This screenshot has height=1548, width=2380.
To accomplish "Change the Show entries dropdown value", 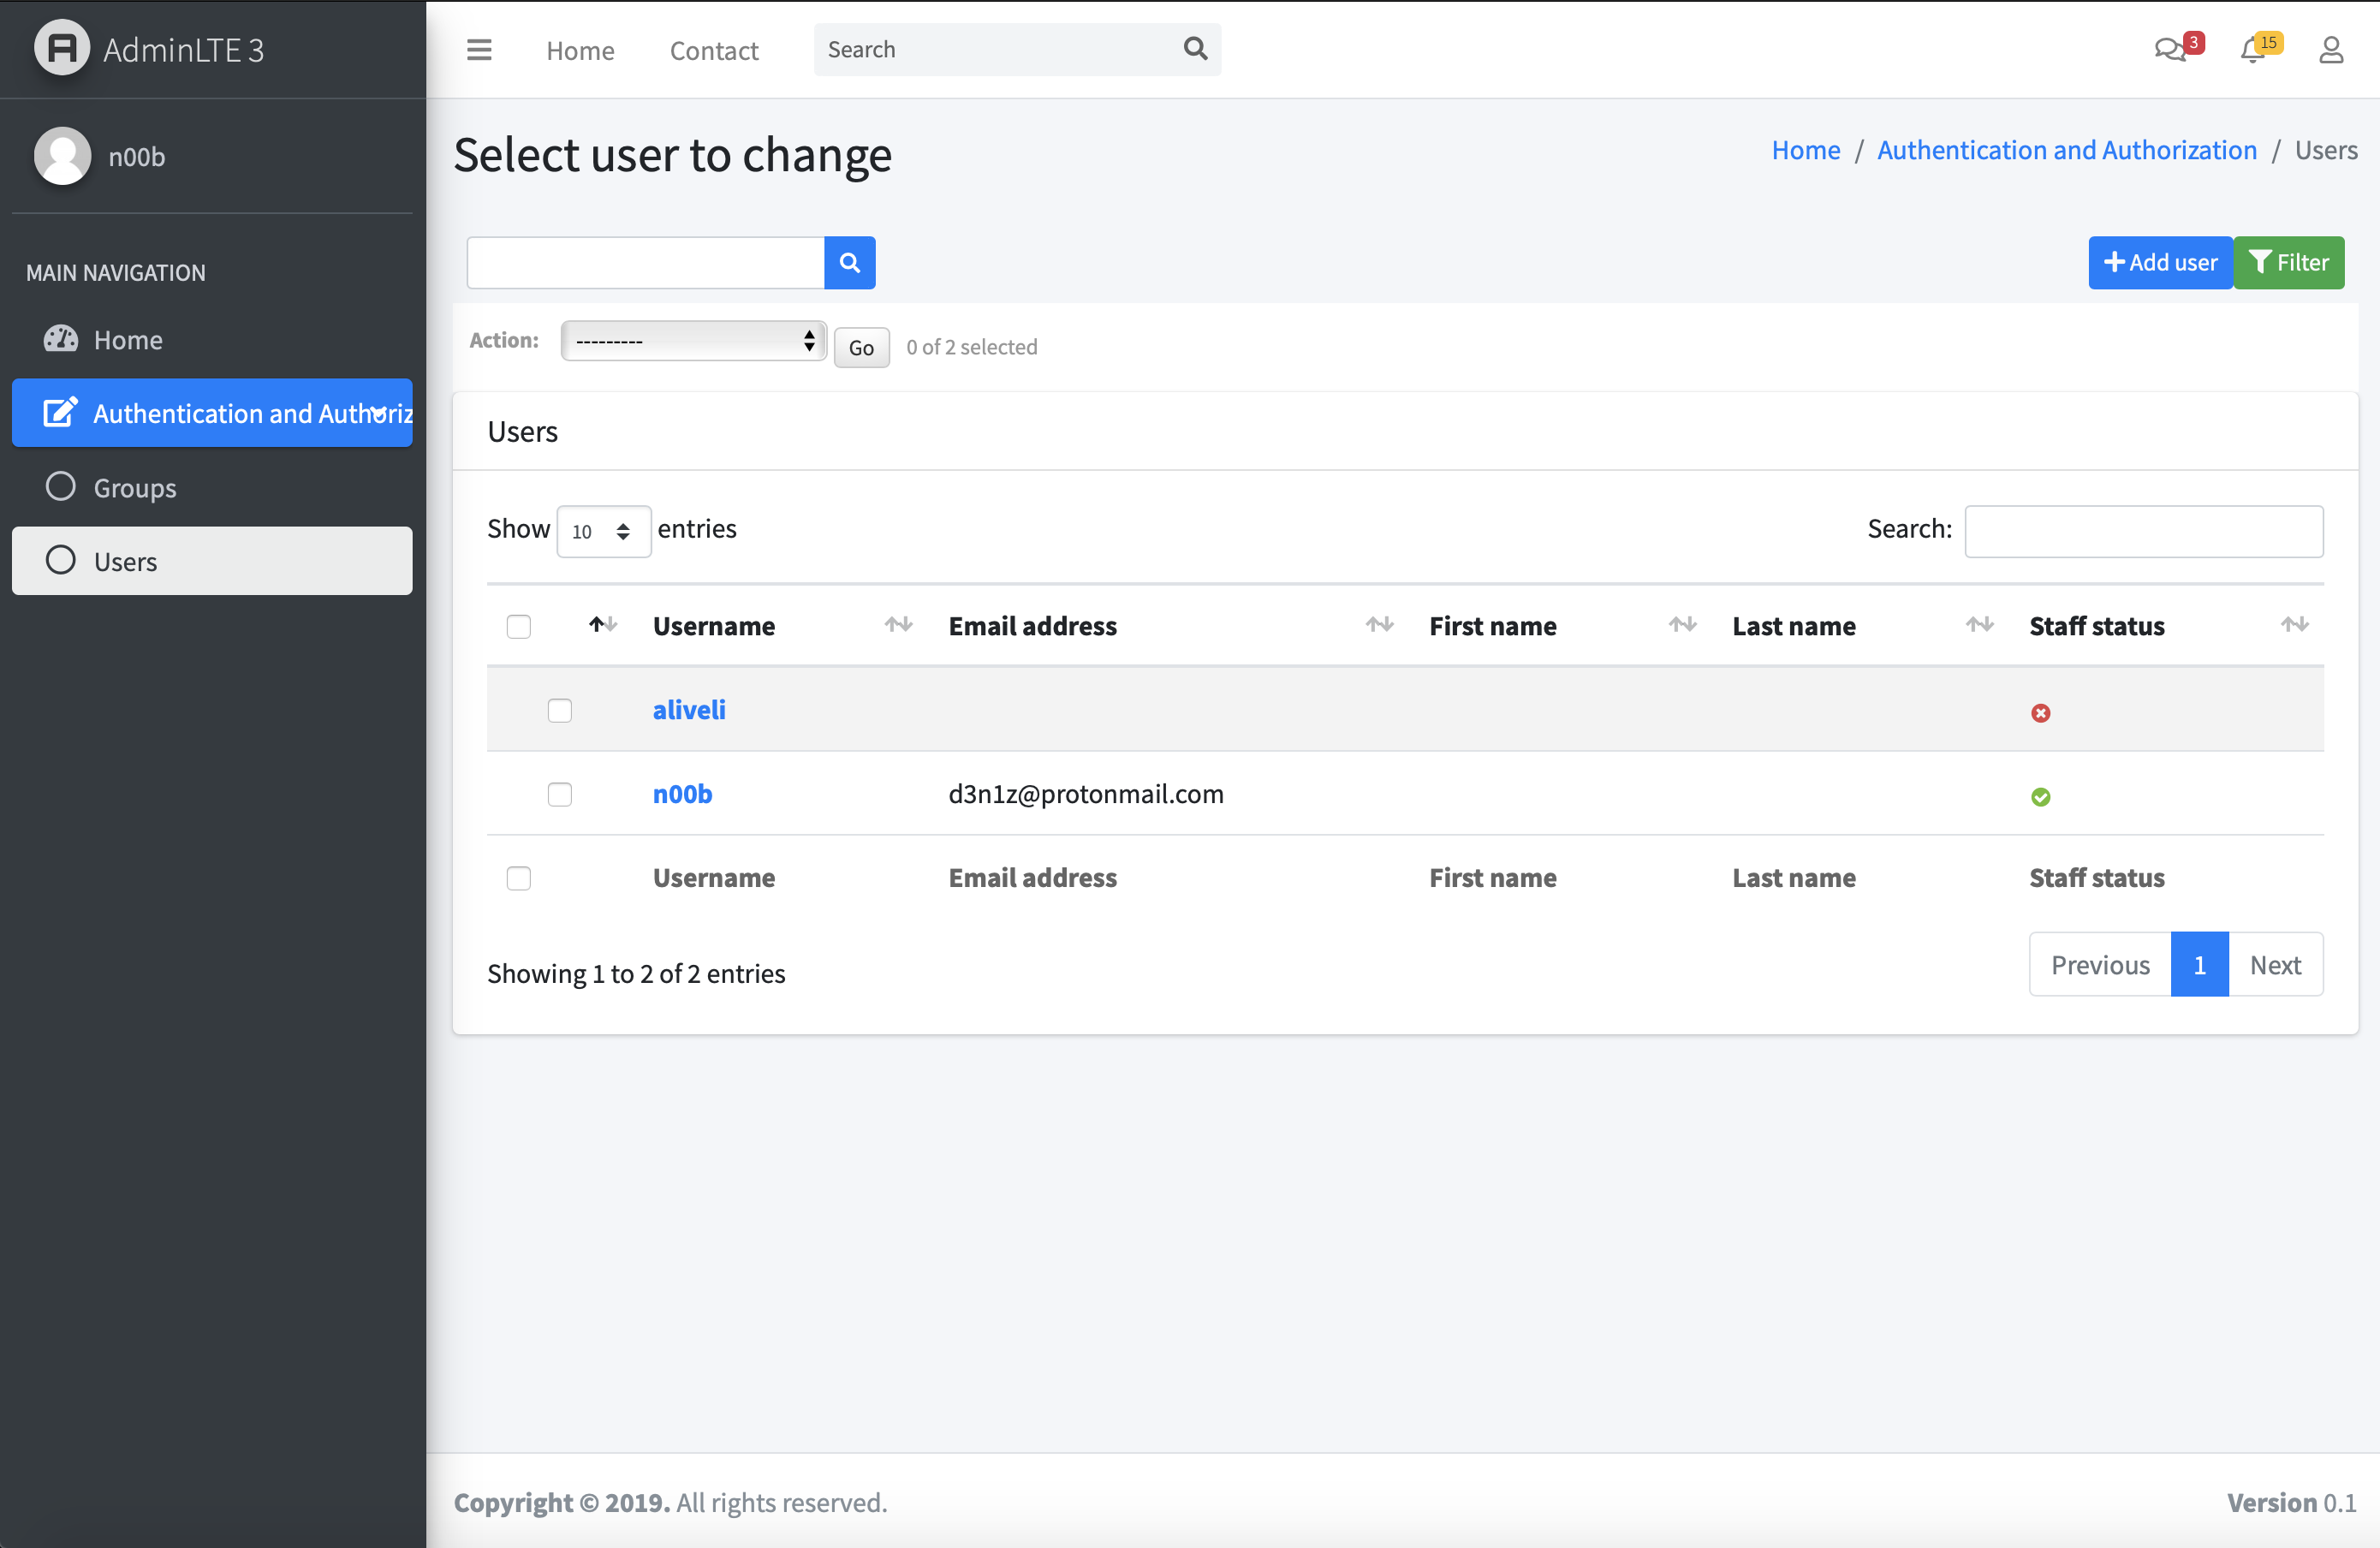I will click(x=603, y=531).
